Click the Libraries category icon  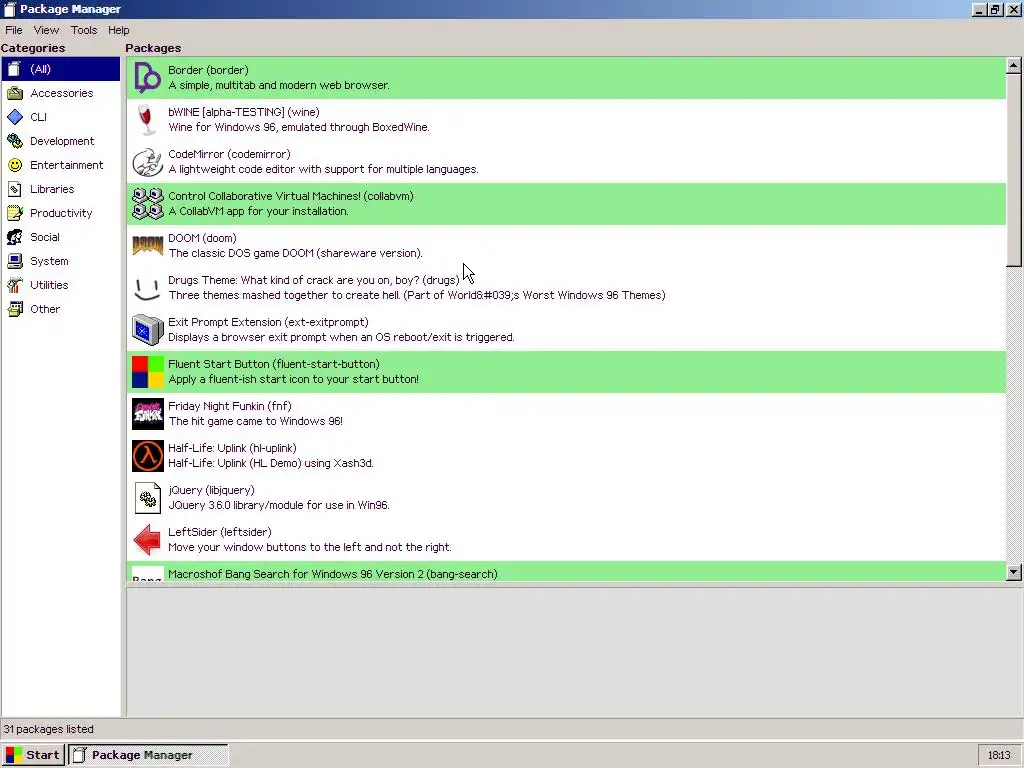[x=15, y=189]
